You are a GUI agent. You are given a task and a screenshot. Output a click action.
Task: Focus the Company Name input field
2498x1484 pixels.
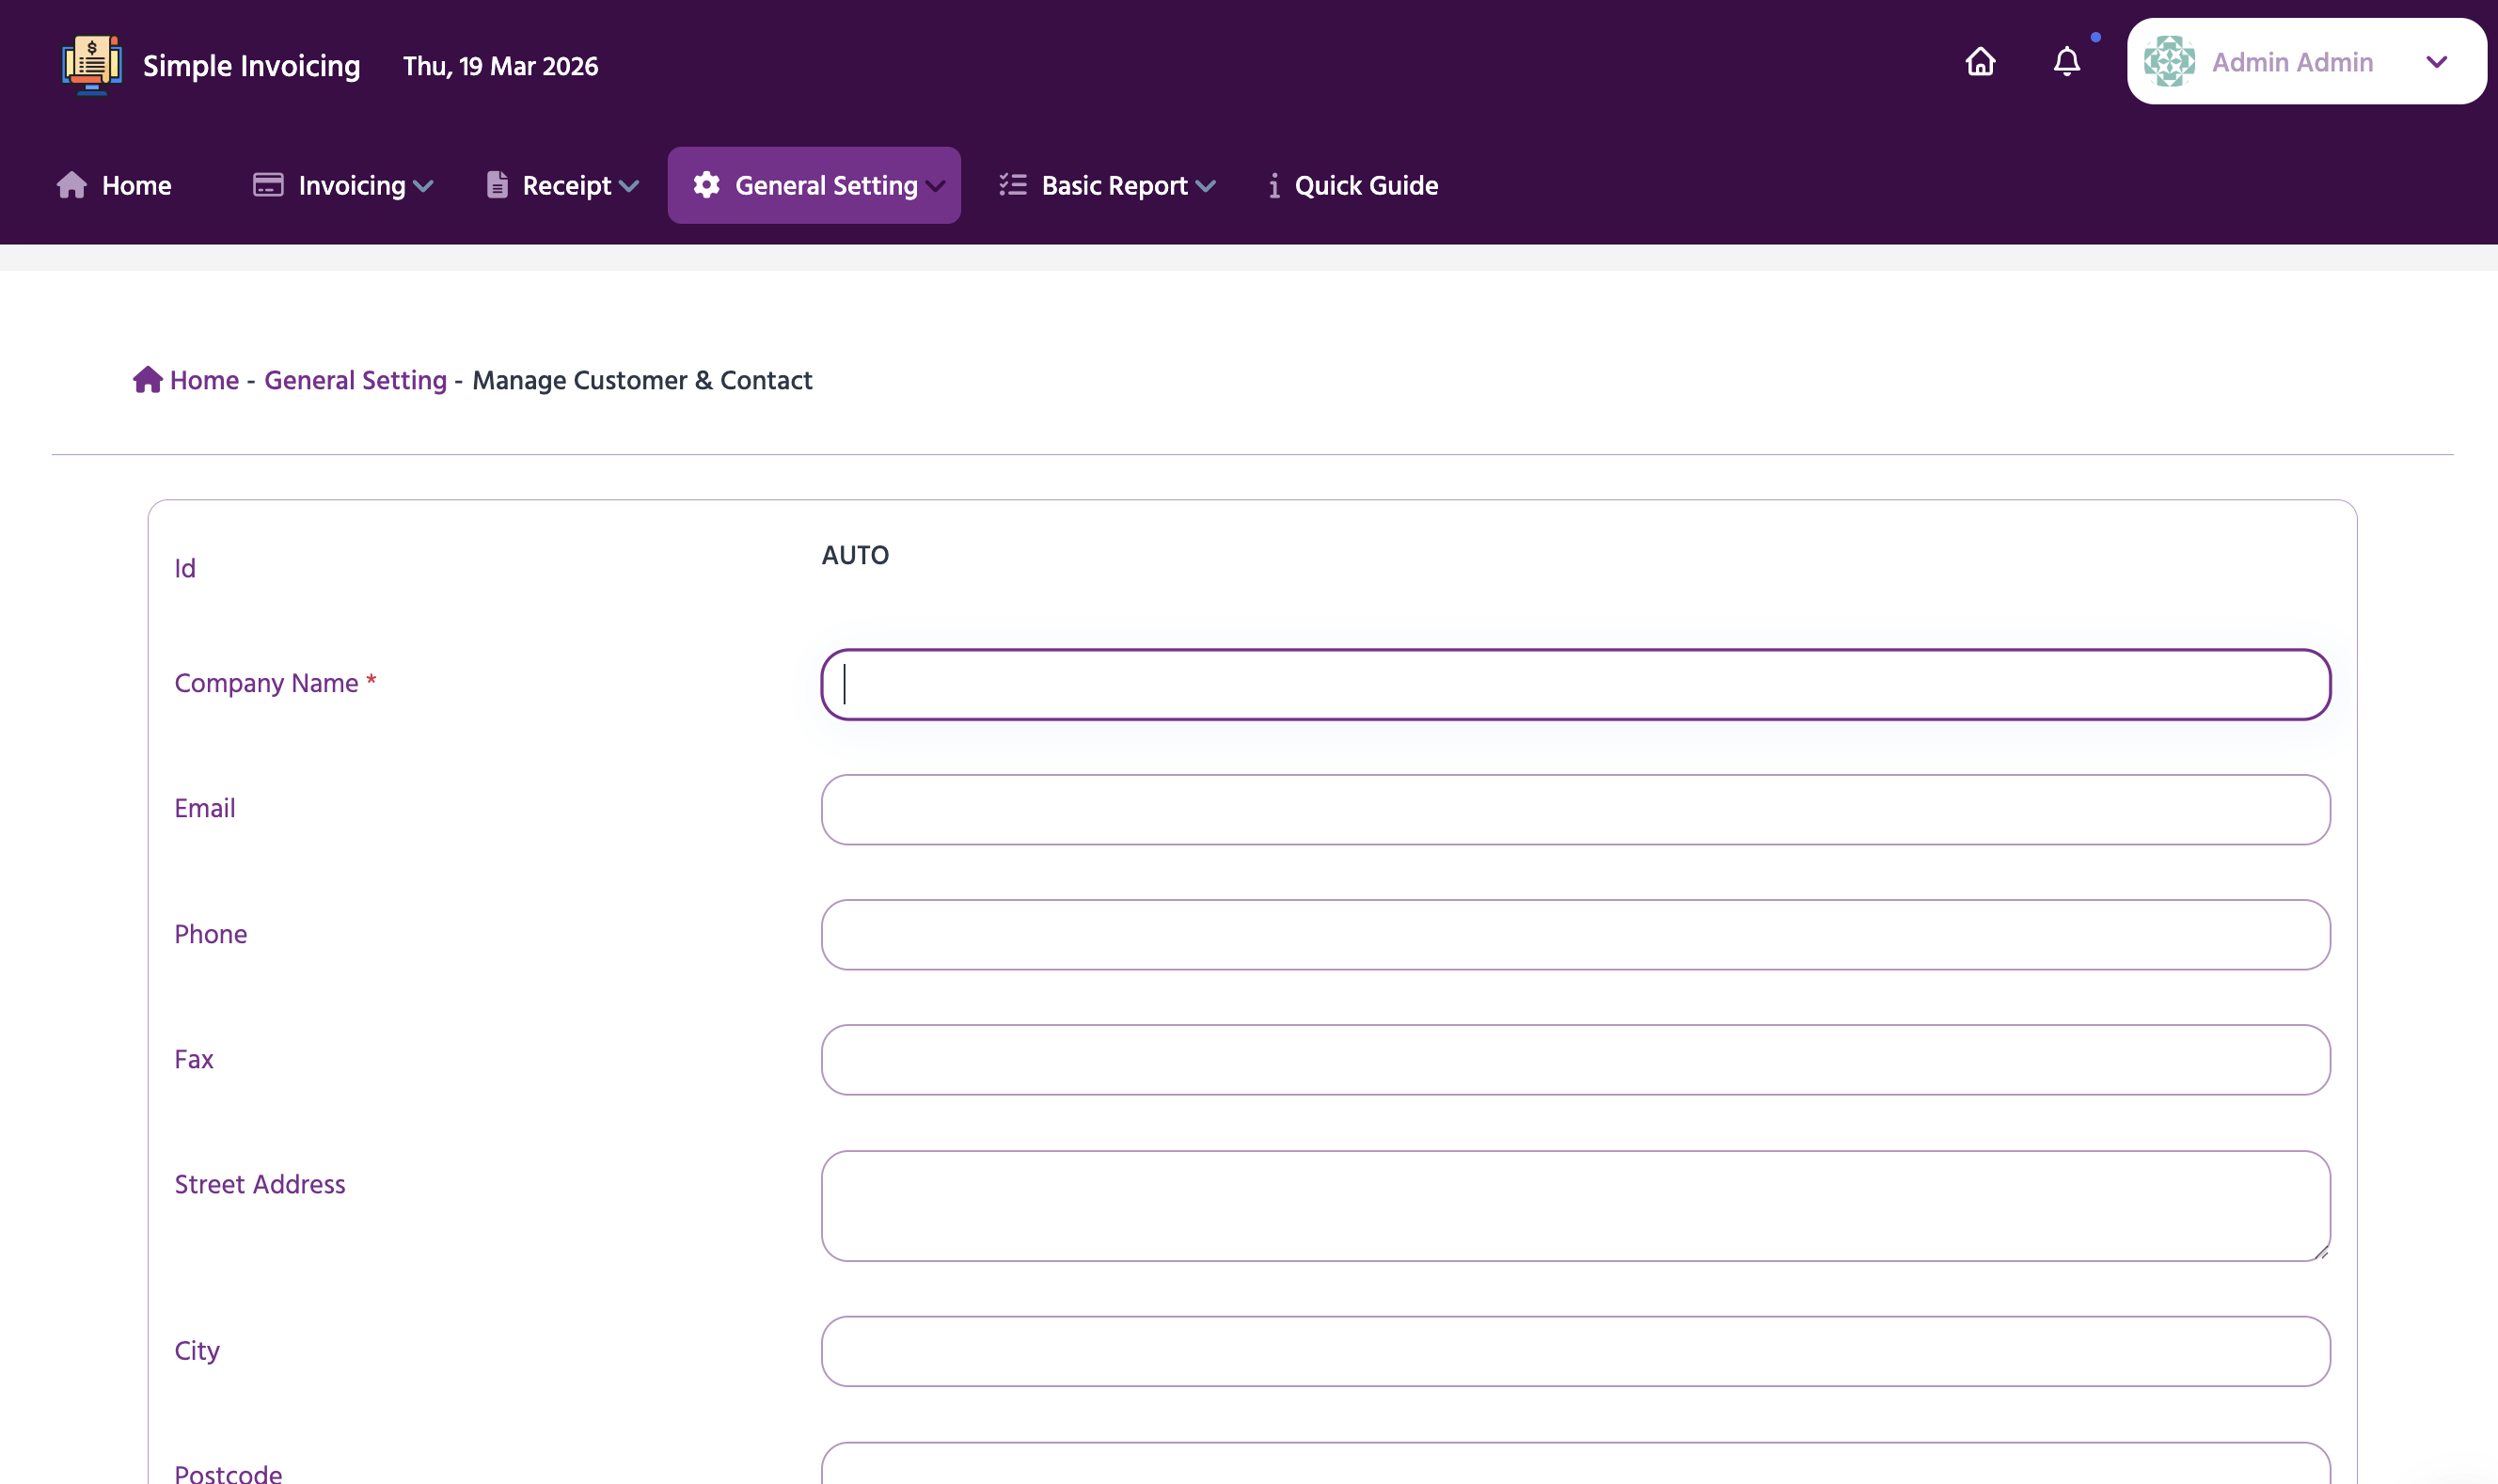(1575, 684)
